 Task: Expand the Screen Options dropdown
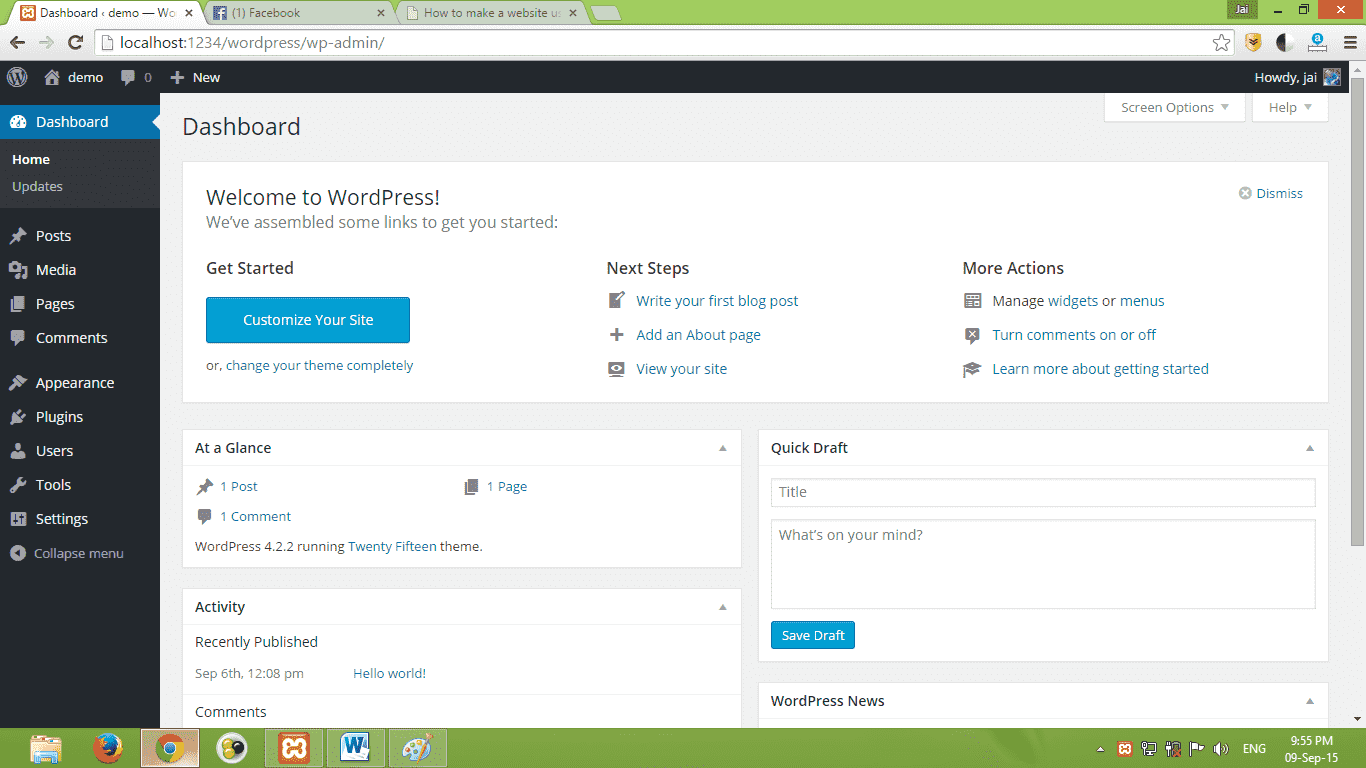point(1175,107)
